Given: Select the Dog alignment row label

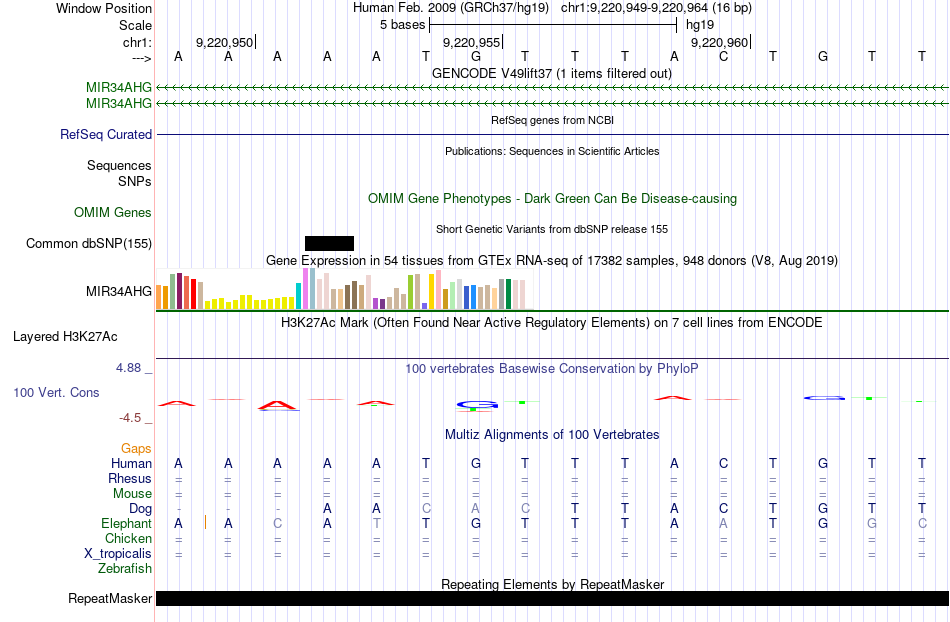Looking at the screenshot, I should click(140, 509).
